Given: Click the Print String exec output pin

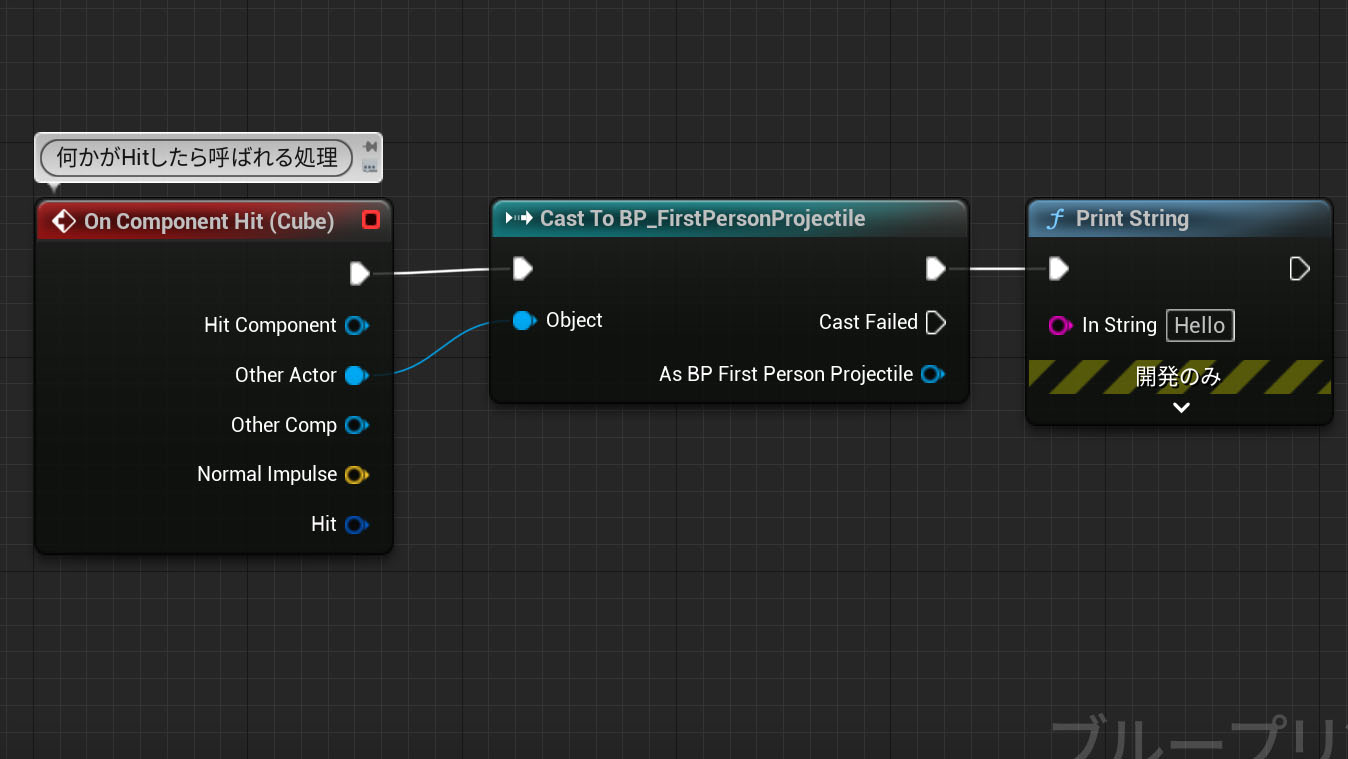Looking at the screenshot, I should click(x=1299, y=268).
